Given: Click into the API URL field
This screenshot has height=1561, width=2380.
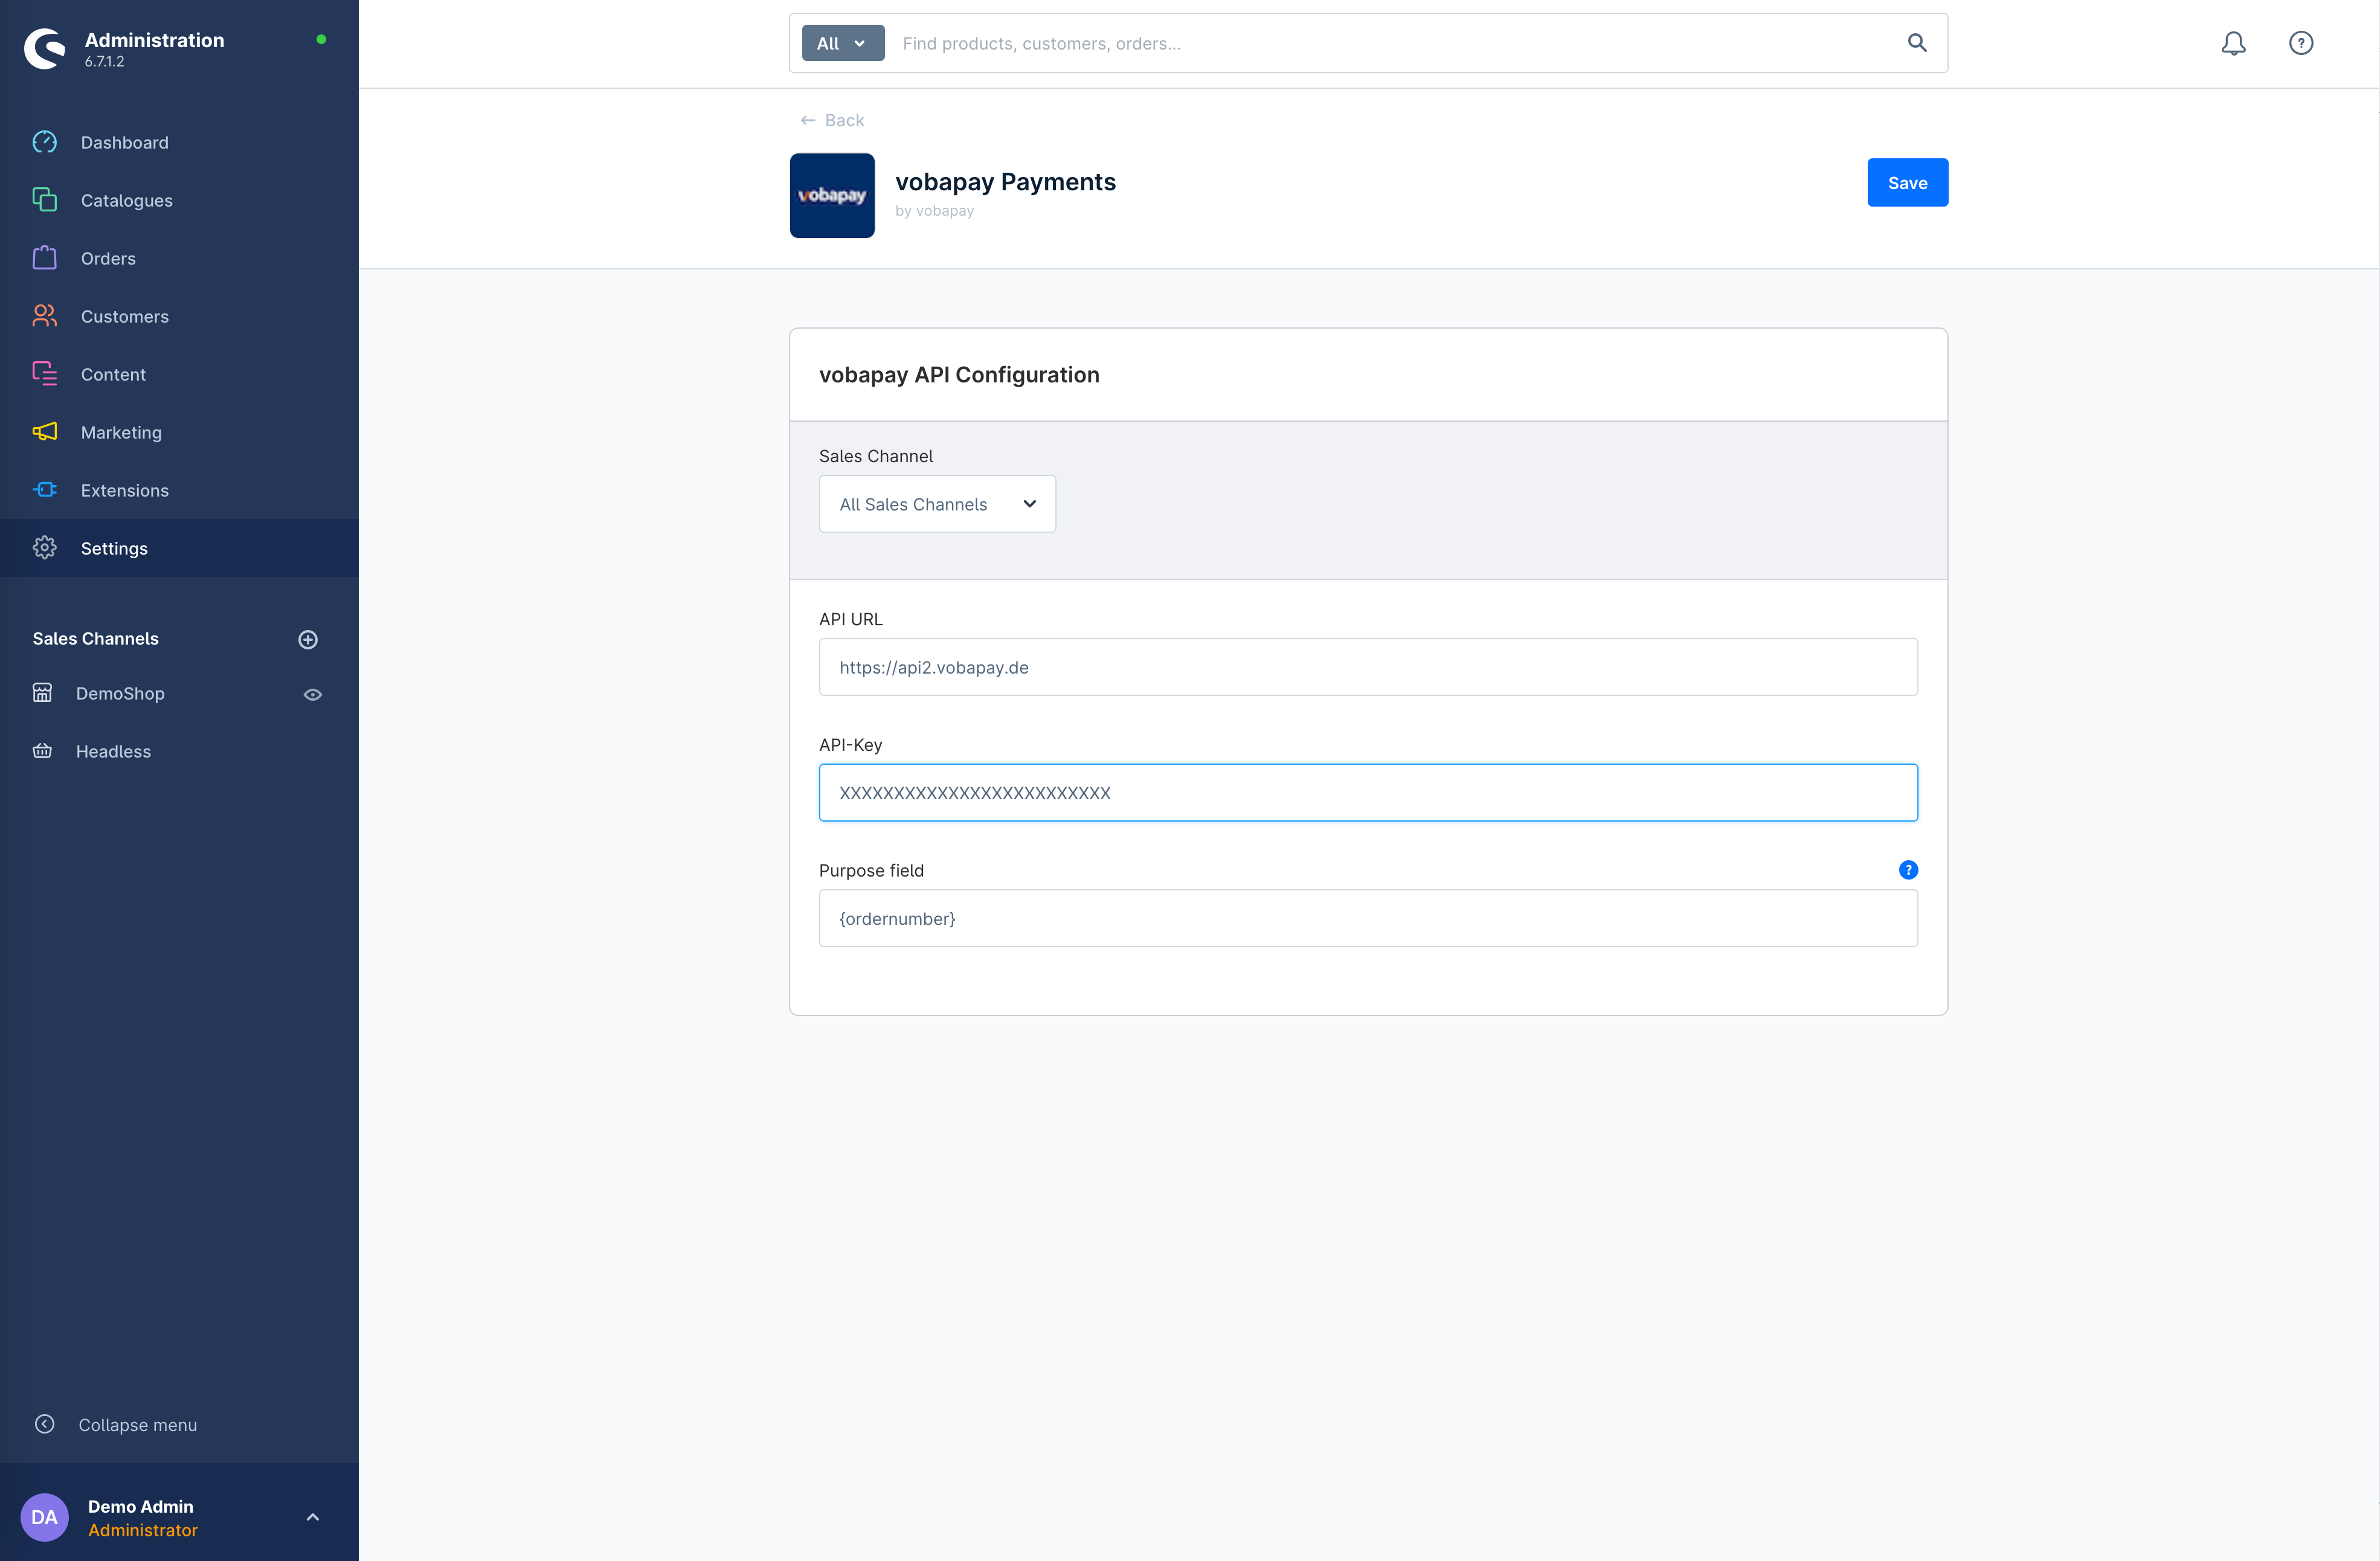Looking at the screenshot, I should pos(1368,667).
